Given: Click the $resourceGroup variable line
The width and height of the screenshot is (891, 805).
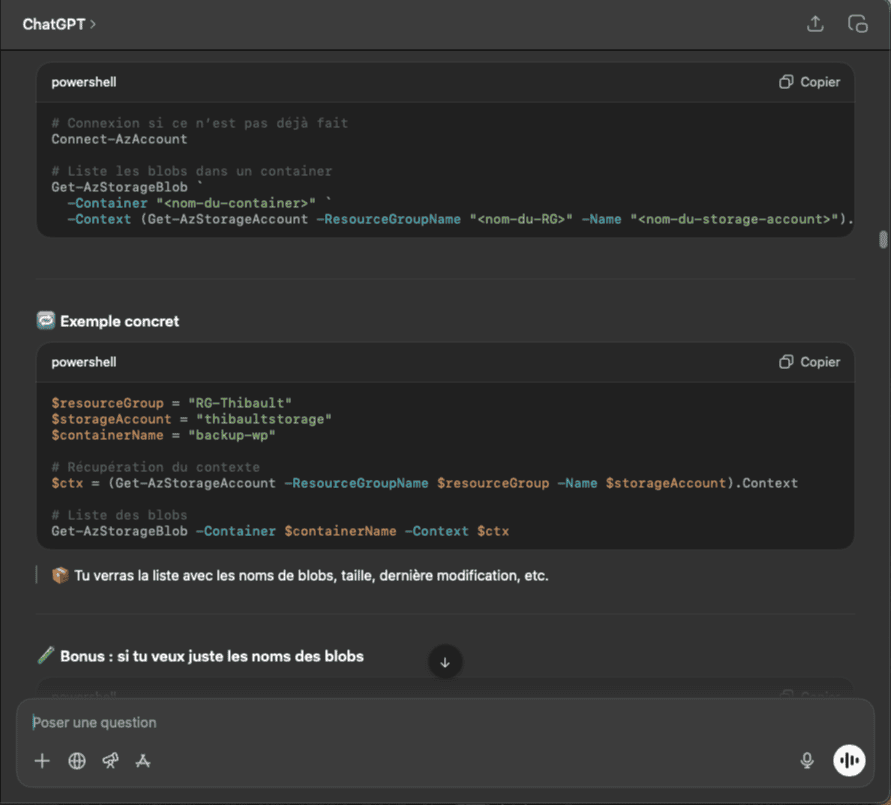Looking at the screenshot, I should click(x=171, y=403).
